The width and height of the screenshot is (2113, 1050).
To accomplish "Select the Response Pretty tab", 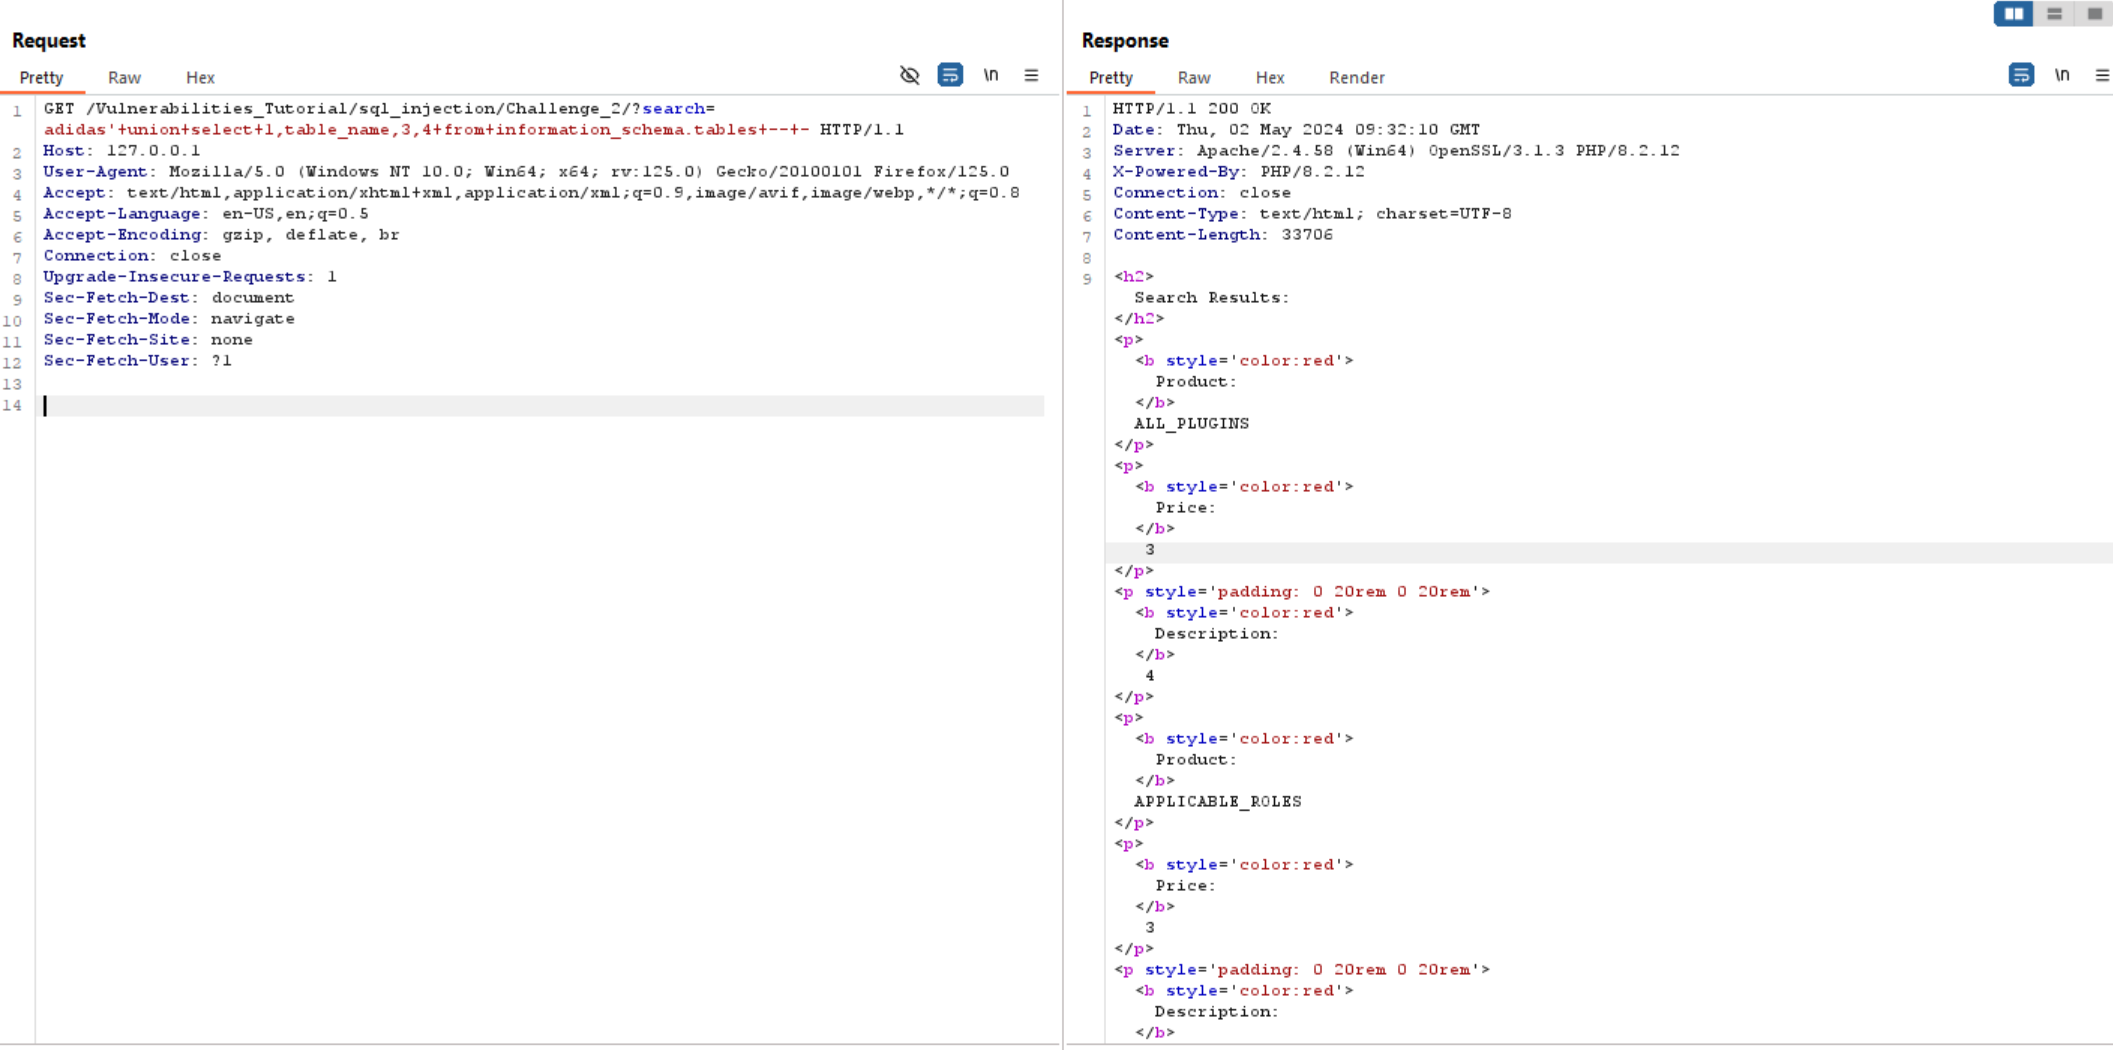I will coord(1111,78).
